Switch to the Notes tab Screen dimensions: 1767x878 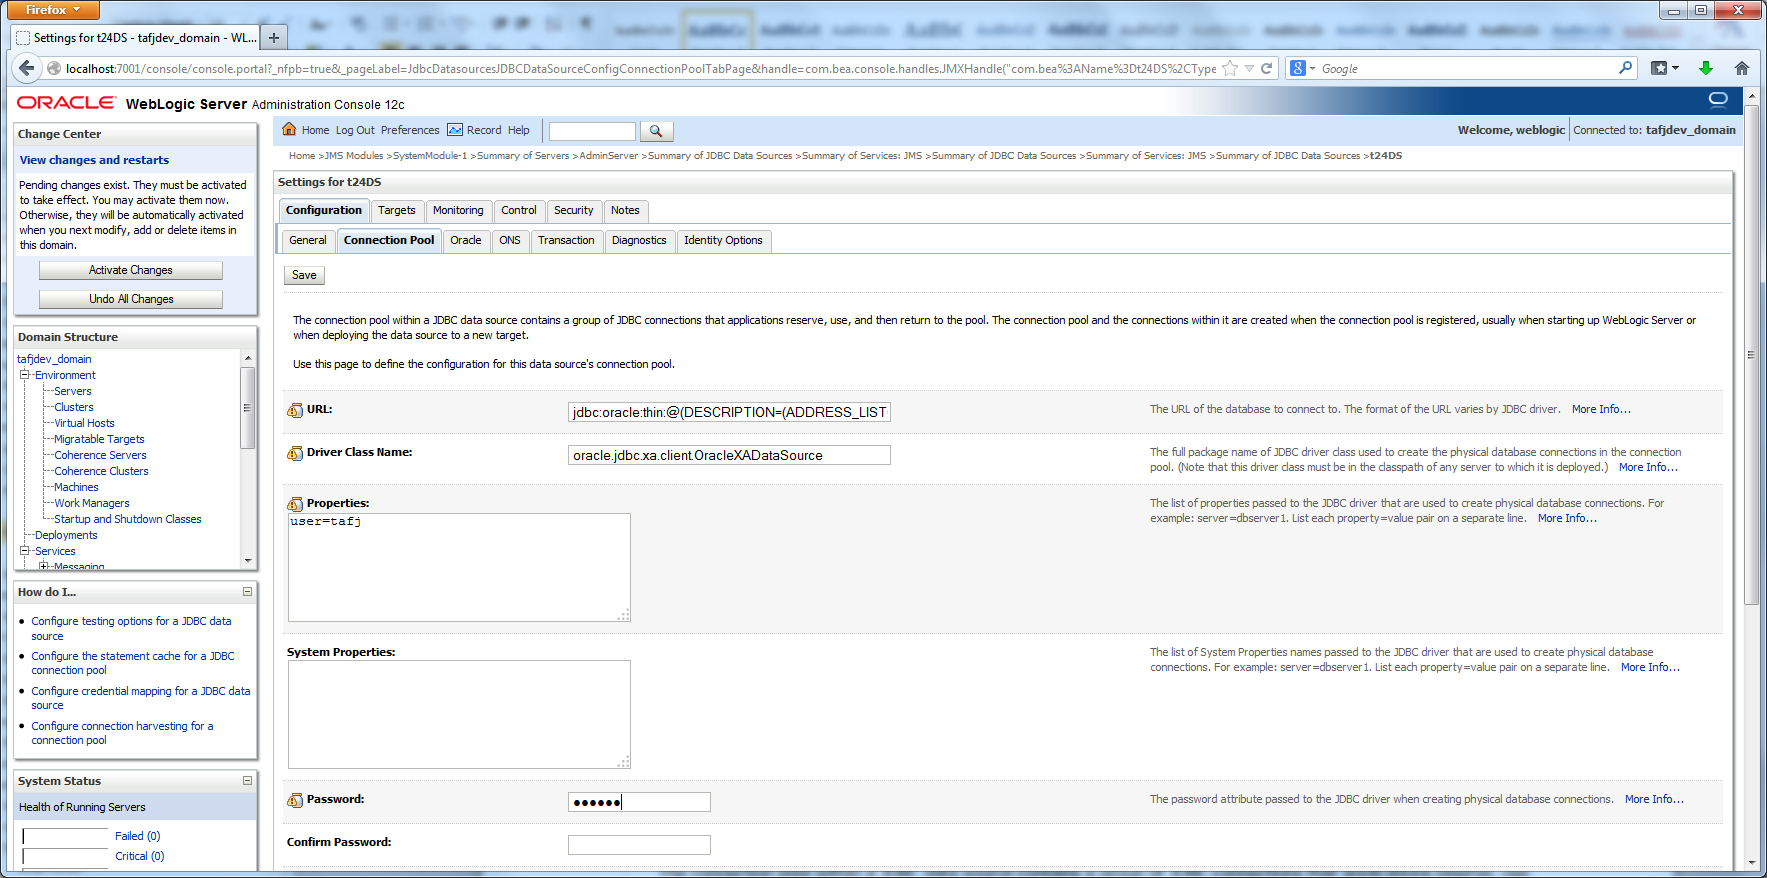[x=625, y=210]
